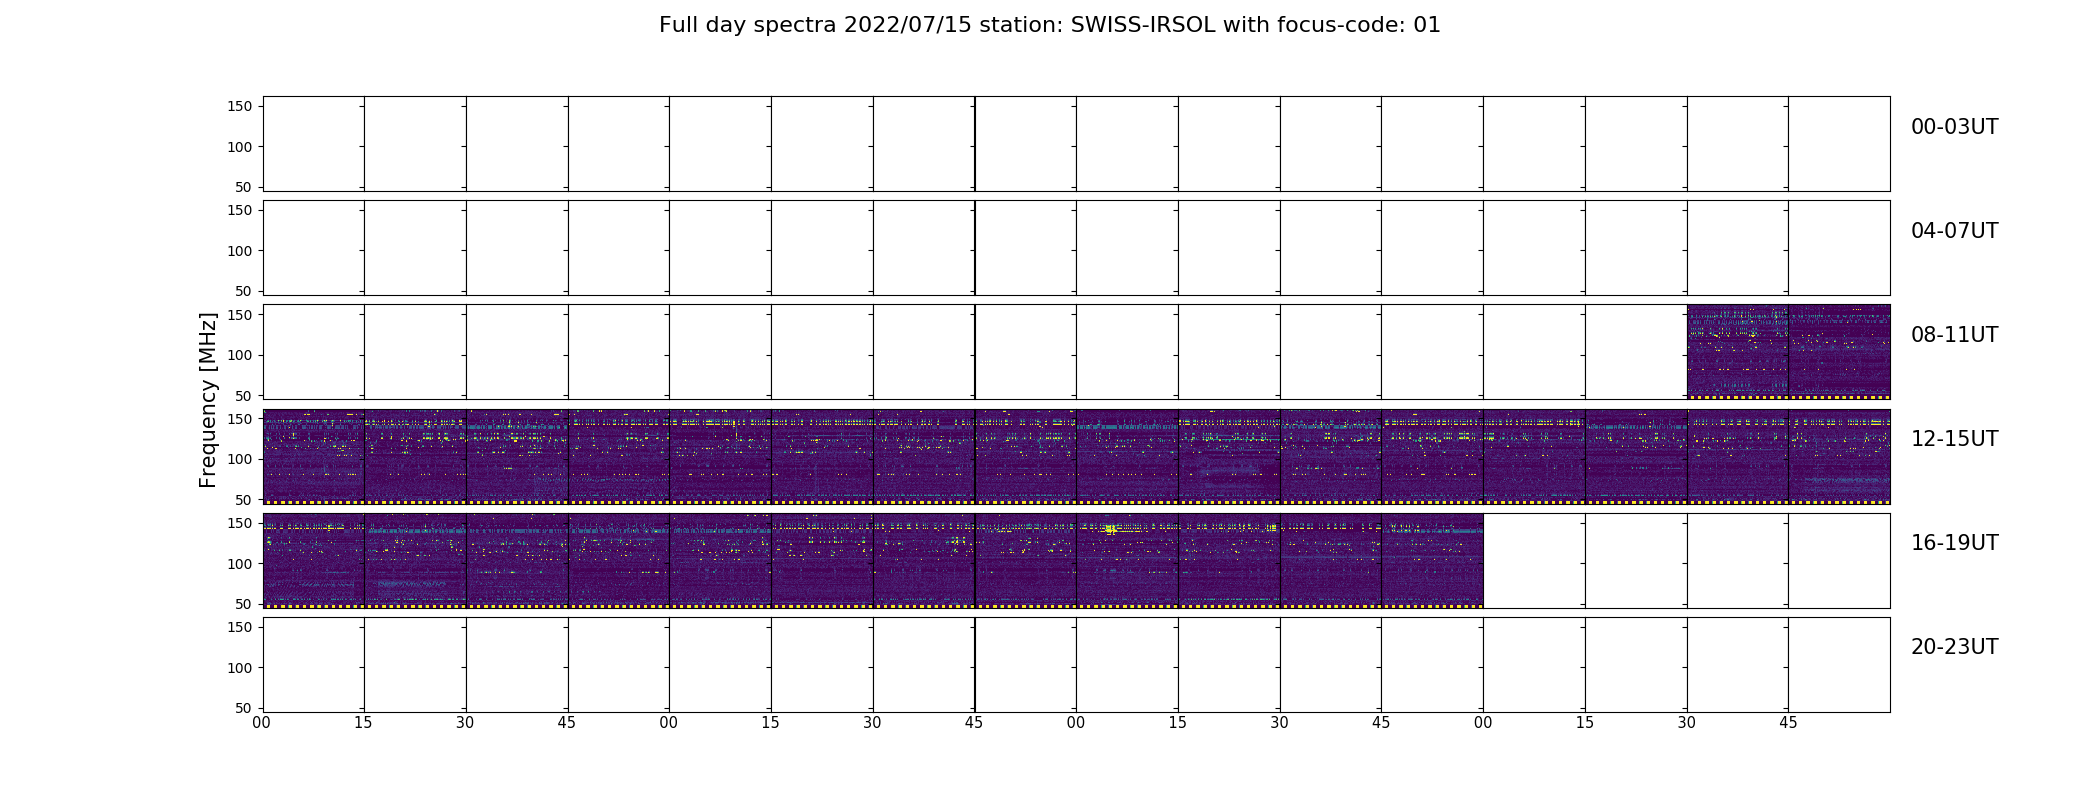Click the 100 tick label in 08-11UT row
The height and width of the screenshot is (800, 2100).
(x=239, y=355)
